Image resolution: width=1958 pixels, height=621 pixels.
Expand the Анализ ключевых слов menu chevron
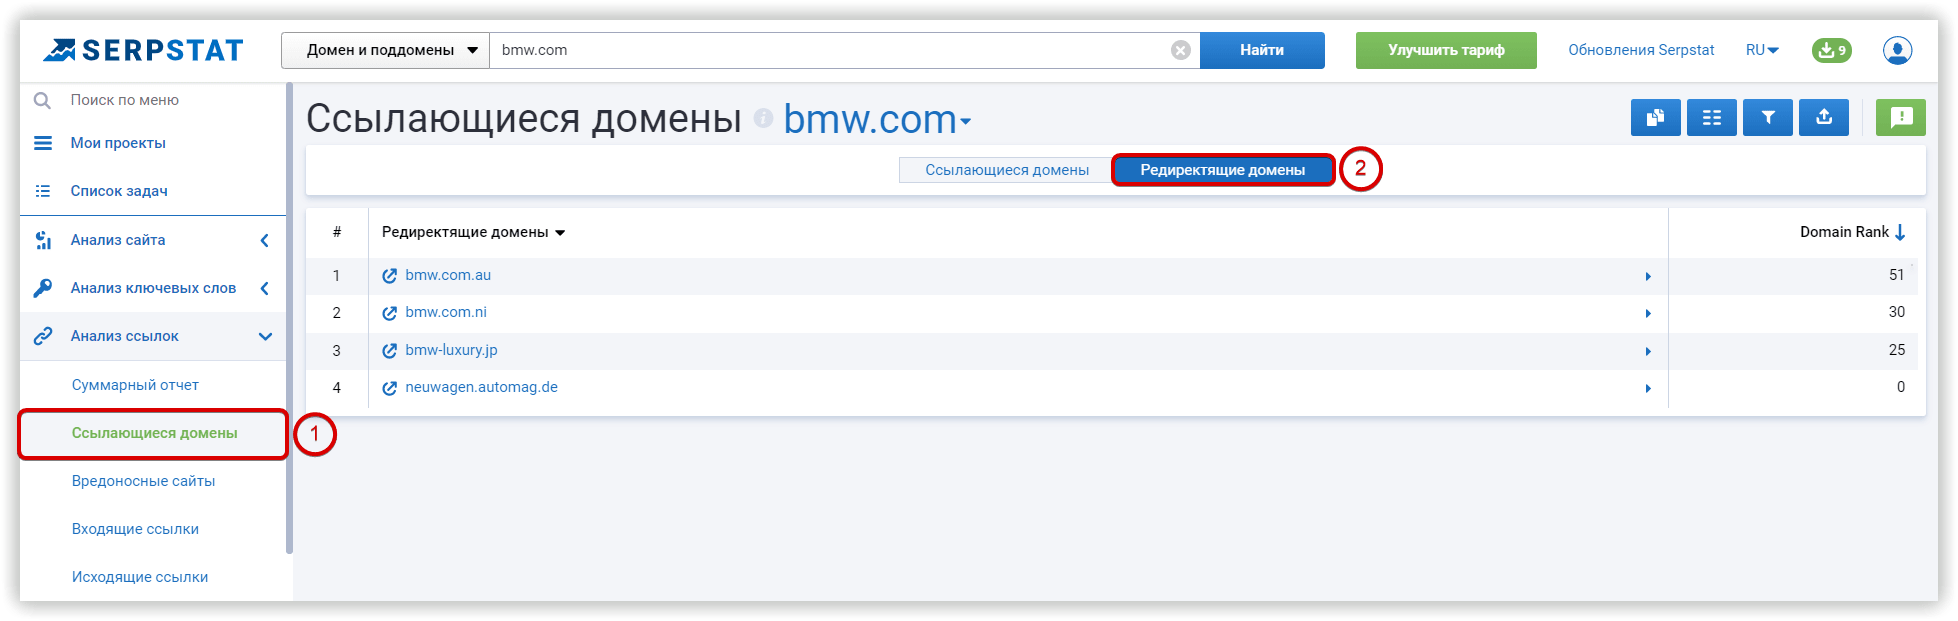coord(265,288)
